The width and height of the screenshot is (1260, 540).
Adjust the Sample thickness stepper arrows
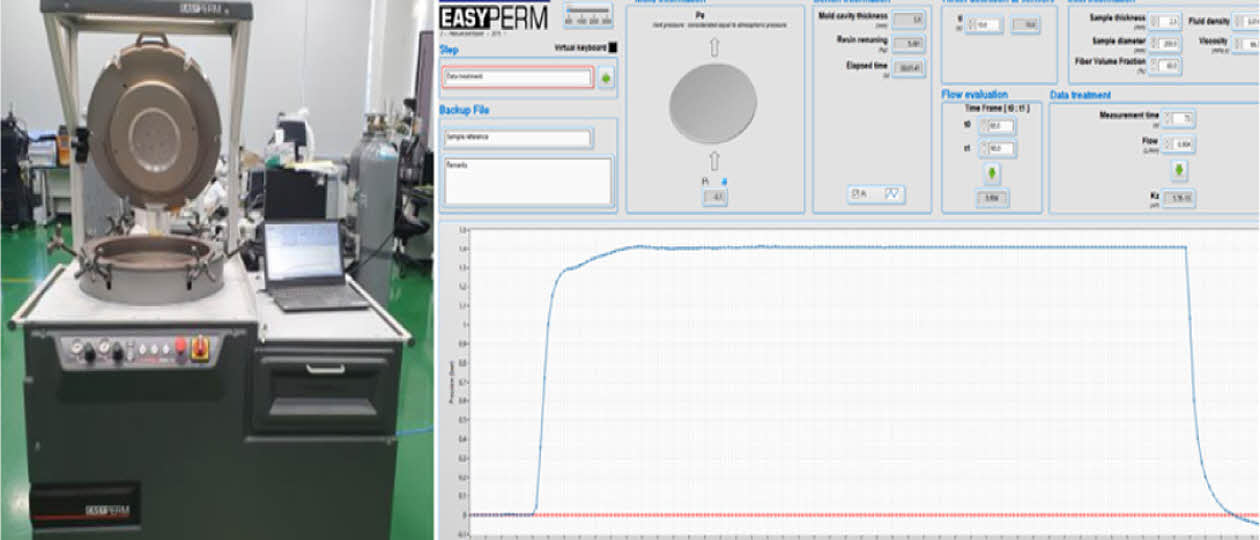click(1153, 21)
